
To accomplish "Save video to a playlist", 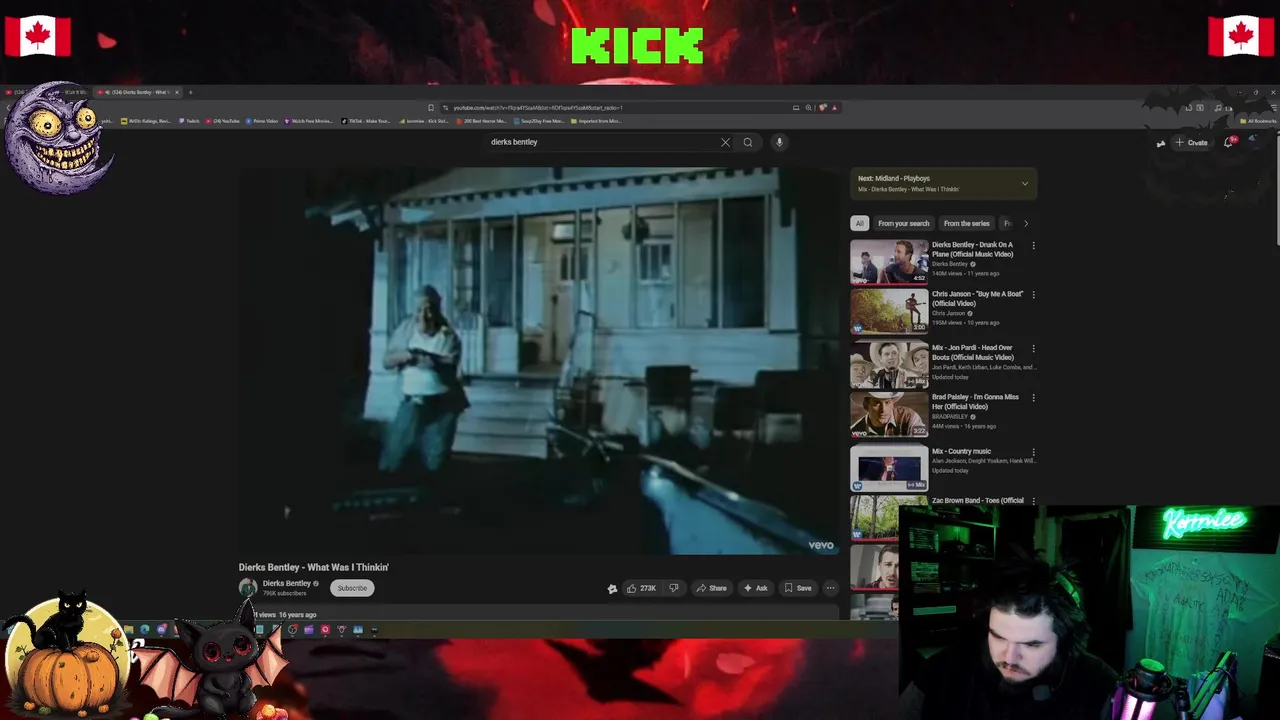I will (798, 588).
